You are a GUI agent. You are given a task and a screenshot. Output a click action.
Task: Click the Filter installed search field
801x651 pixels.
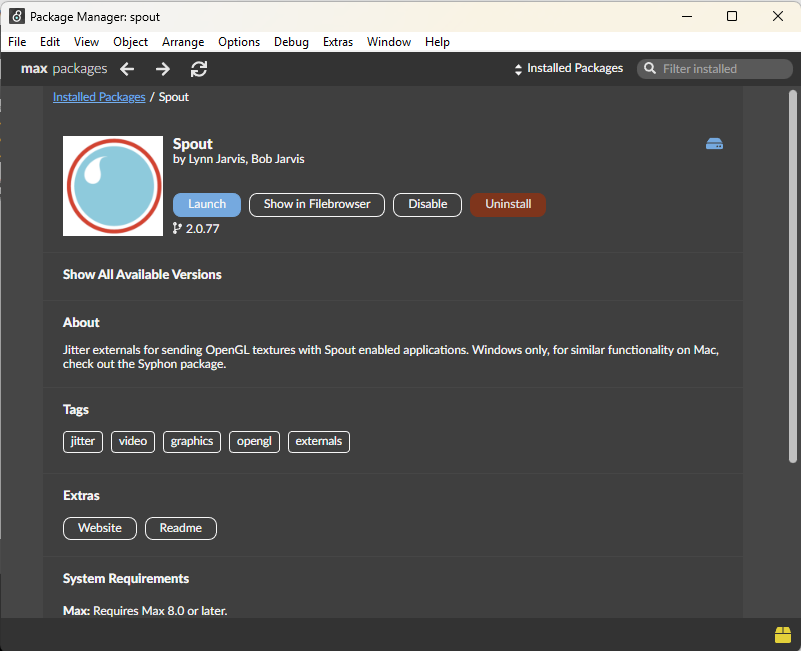pos(714,68)
